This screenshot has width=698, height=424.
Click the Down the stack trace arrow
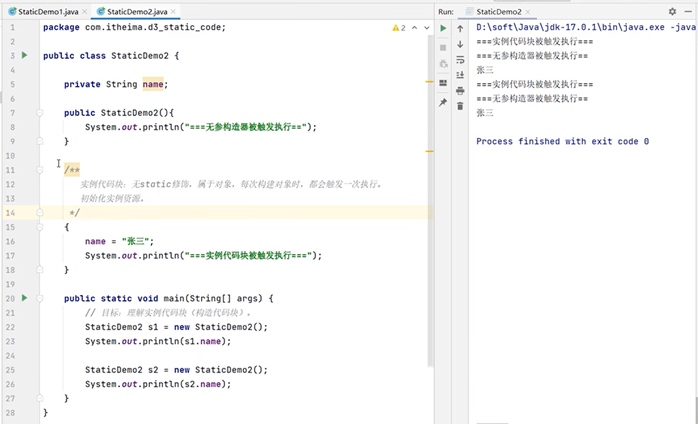pos(460,44)
